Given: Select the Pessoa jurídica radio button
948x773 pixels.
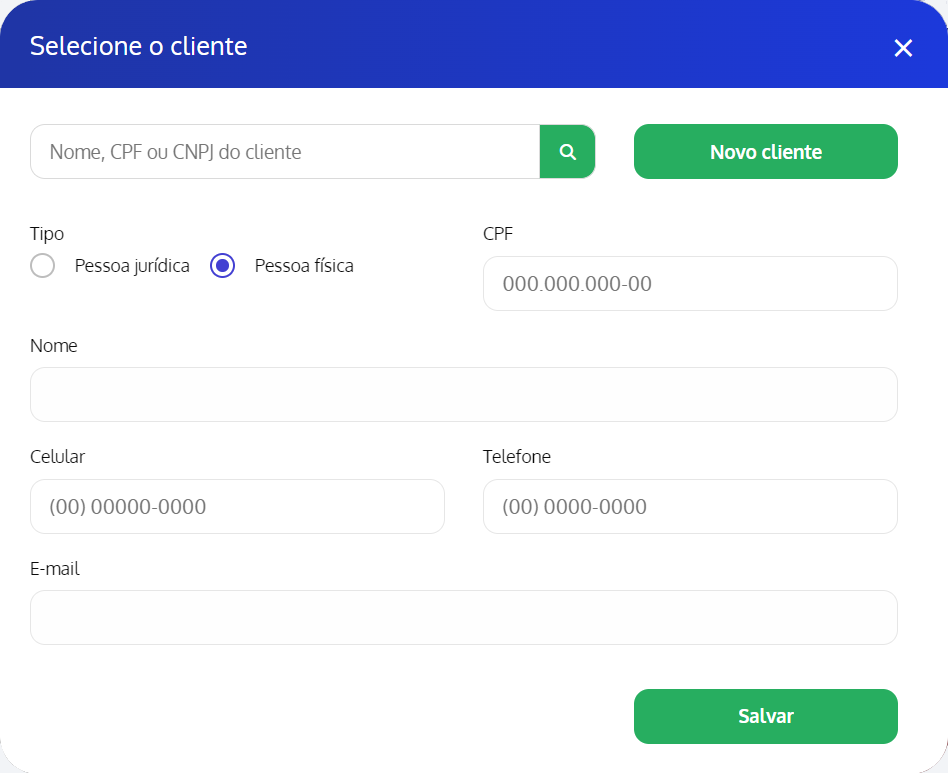Looking at the screenshot, I should click(43, 266).
